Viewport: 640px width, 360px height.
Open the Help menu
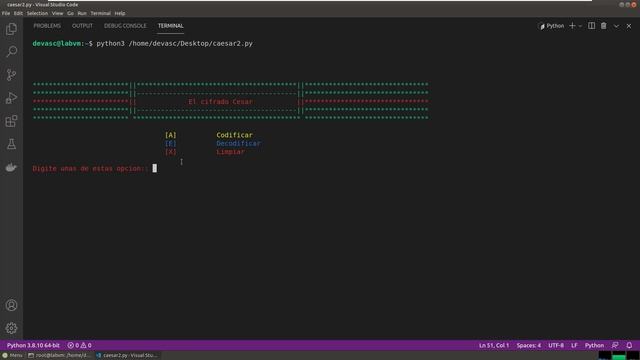click(120, 13)
